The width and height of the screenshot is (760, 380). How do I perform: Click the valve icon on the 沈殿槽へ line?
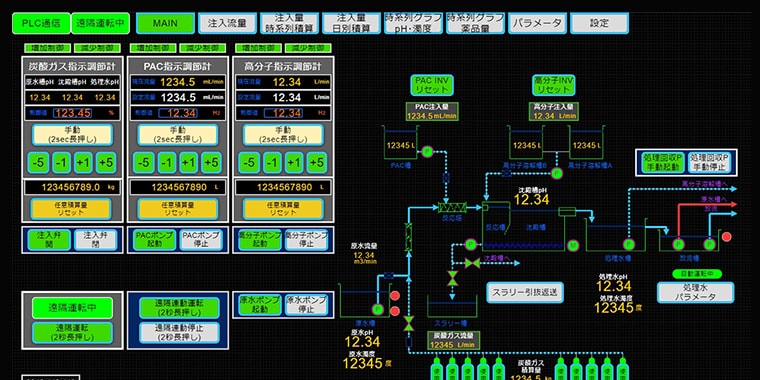(x=472, y=263)
